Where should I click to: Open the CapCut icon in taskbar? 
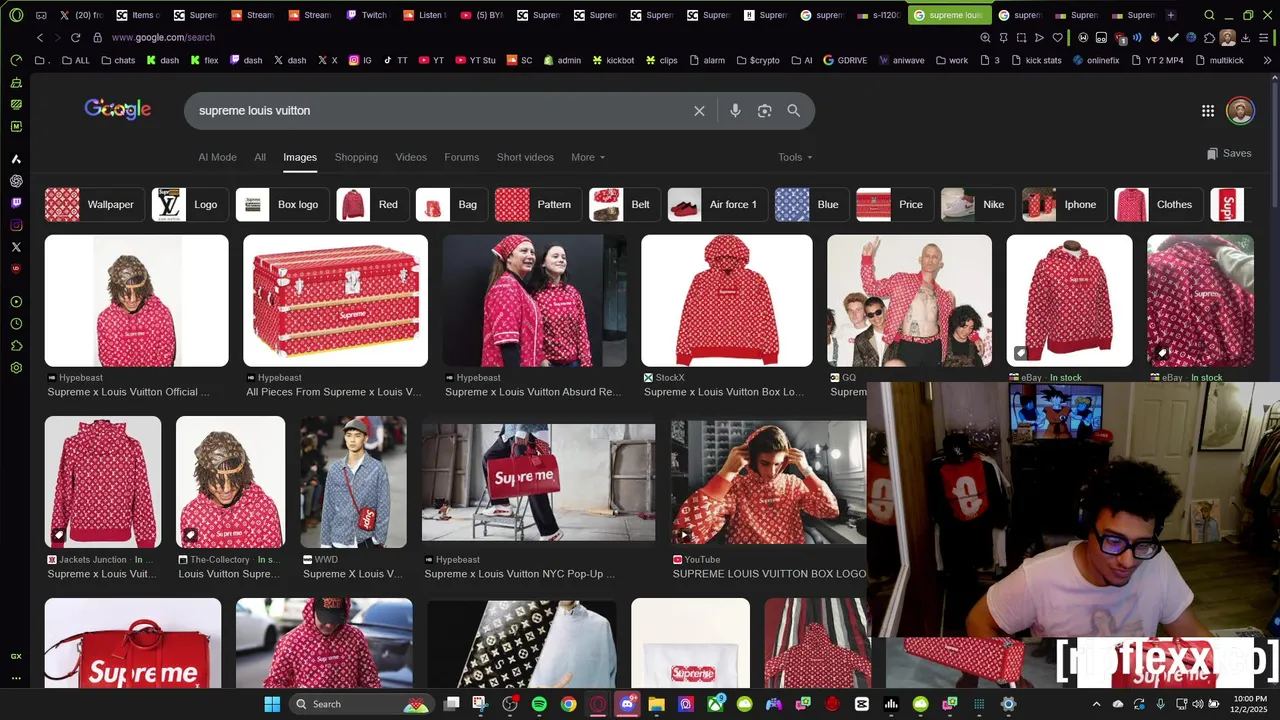(x=862, y=704)
